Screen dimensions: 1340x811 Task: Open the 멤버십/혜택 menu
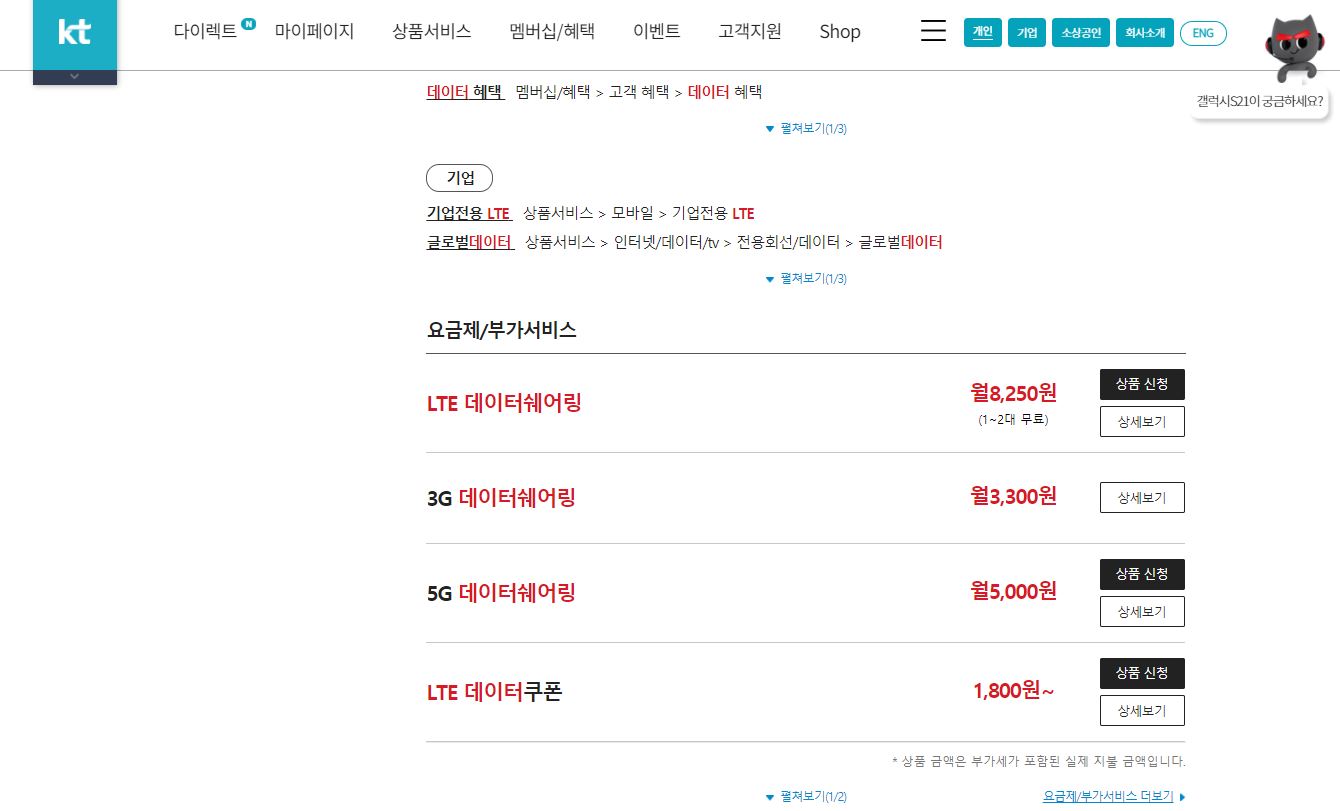tap(552, 31)
